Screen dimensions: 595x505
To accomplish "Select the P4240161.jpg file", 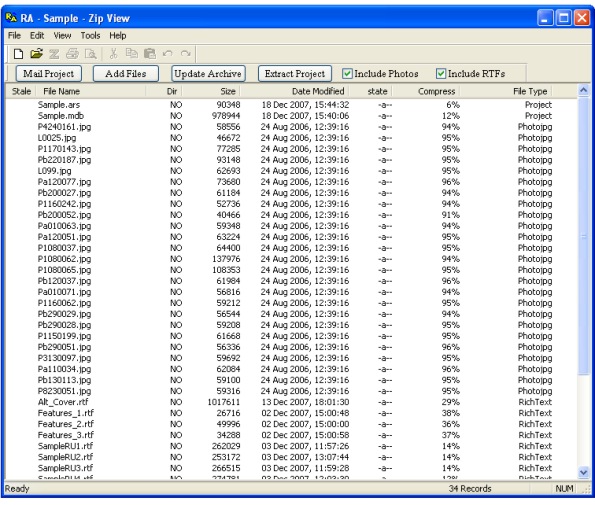I will pos(64,127).
